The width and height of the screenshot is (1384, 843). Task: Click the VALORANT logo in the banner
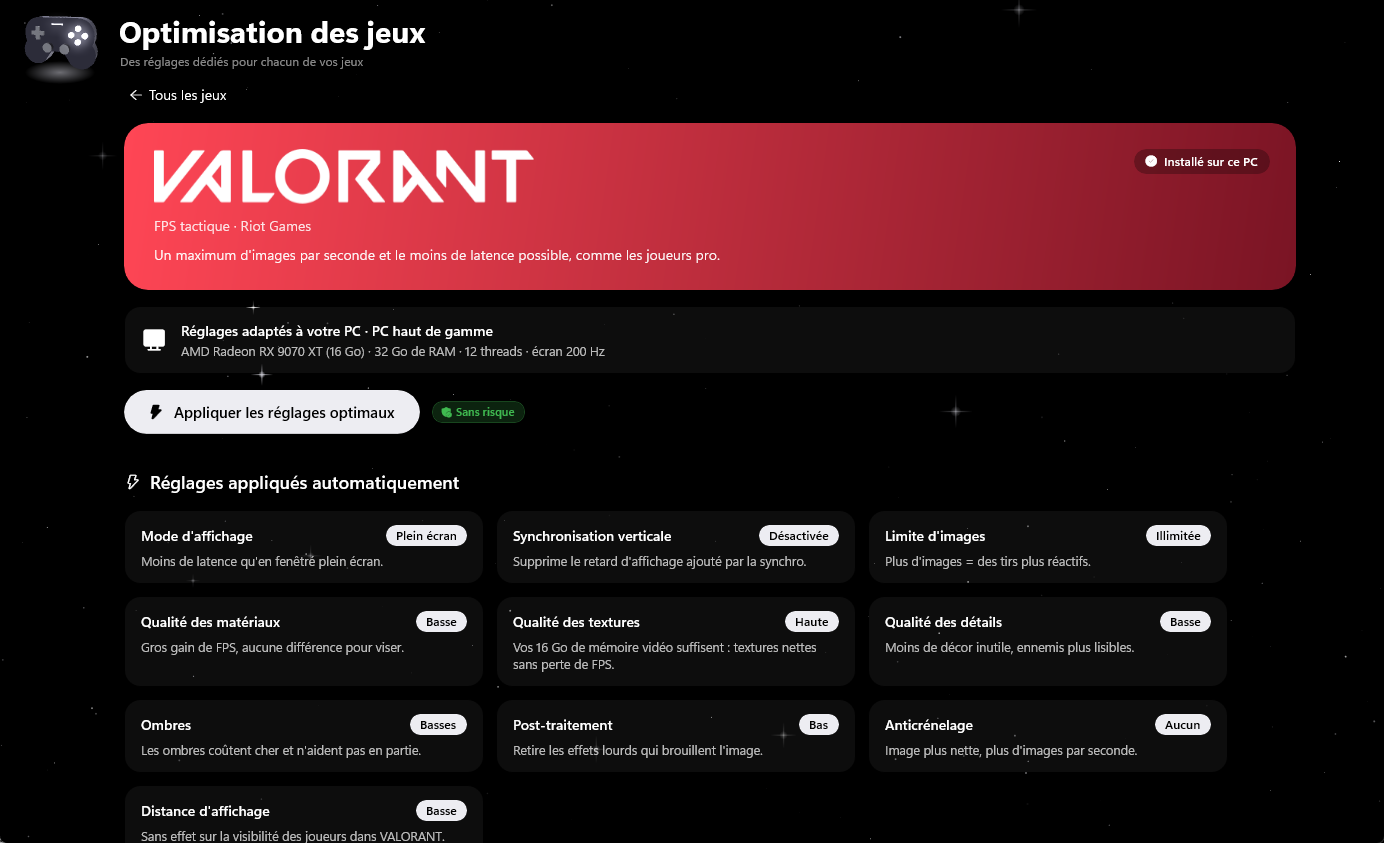click(343, 177)
